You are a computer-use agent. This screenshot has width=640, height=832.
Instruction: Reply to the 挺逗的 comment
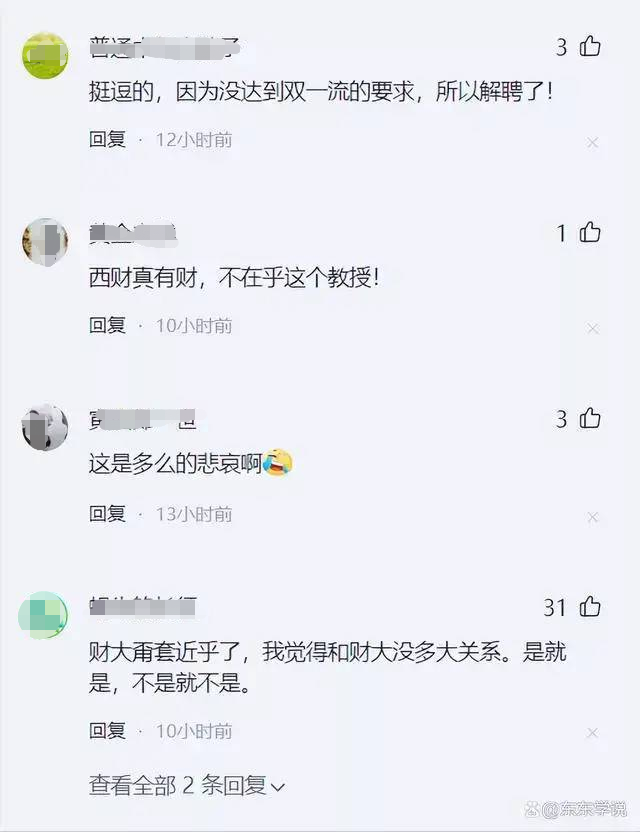pyautogui.click(x=107, y=140)
